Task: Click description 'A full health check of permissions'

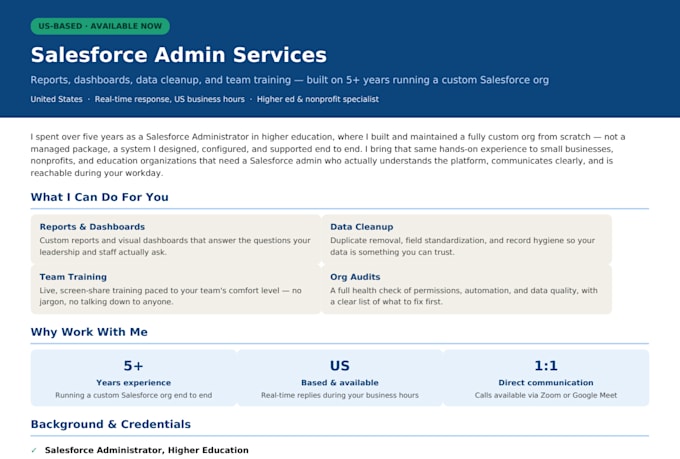Action: (464, 296)
